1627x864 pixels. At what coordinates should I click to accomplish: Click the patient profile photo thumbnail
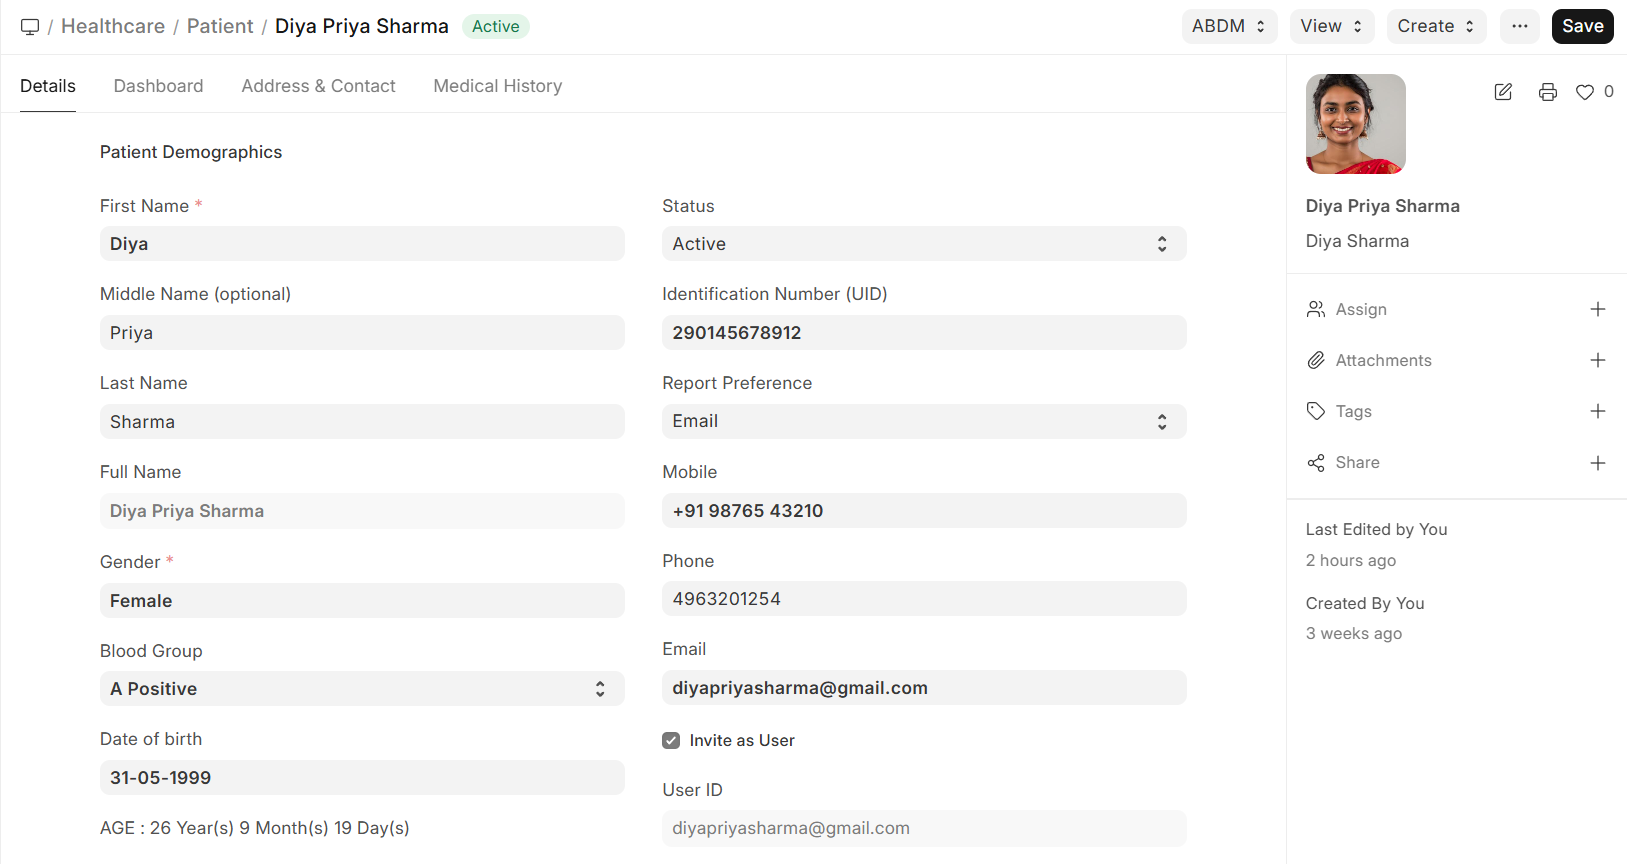pyautogui.click(x=1355, y=124)
